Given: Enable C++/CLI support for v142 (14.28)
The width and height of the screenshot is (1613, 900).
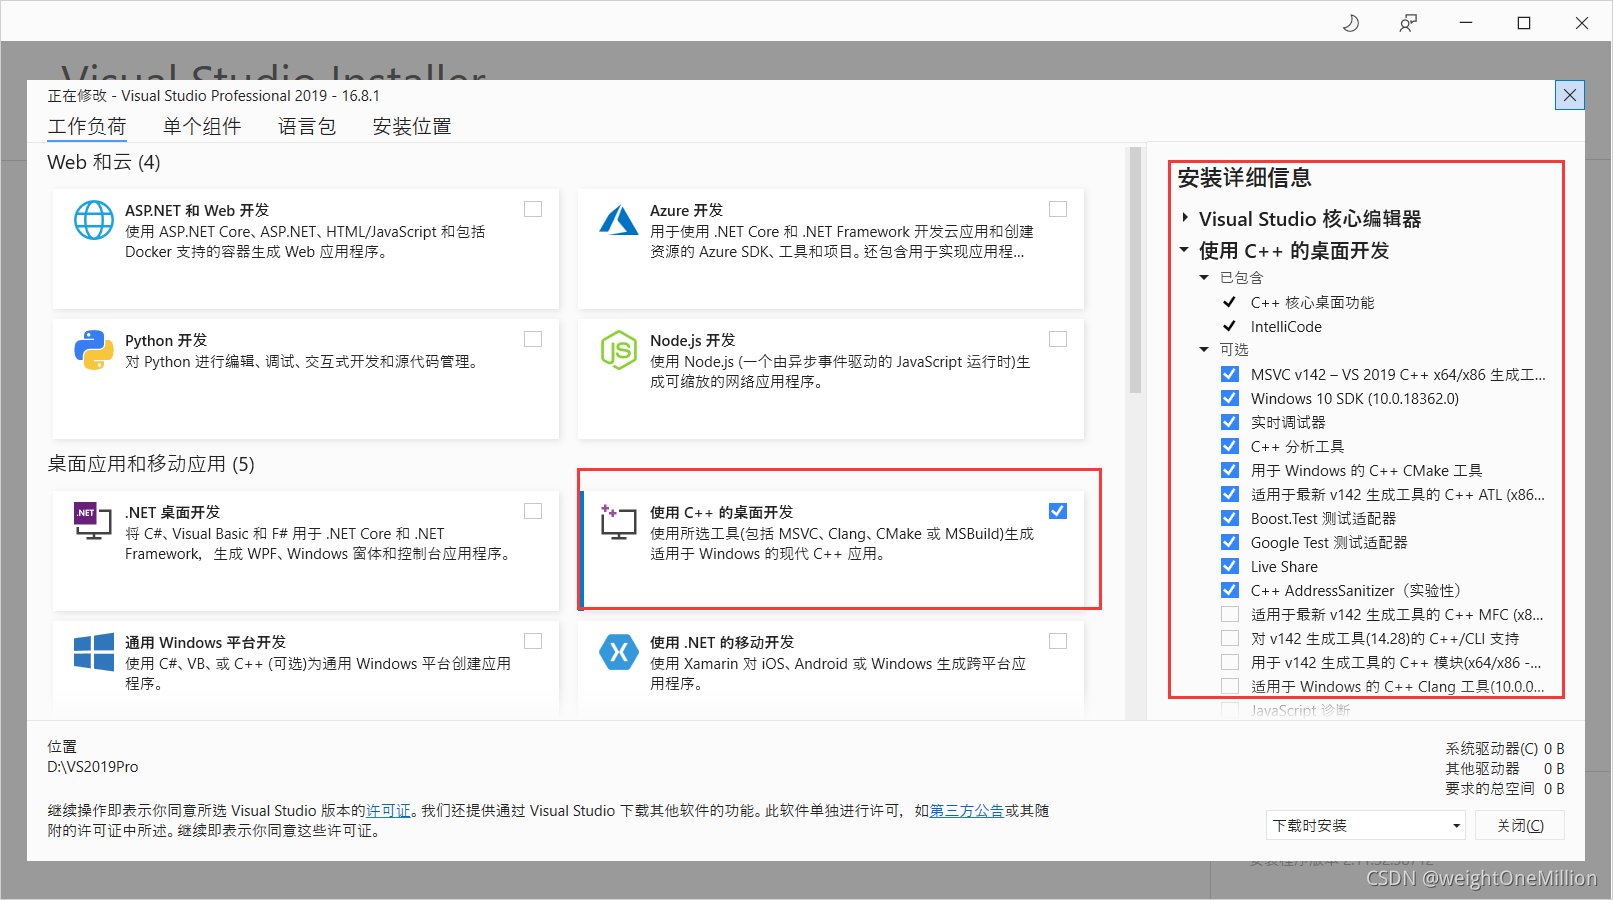Looking at the screenshot, I should click(x=1230, y=638).
